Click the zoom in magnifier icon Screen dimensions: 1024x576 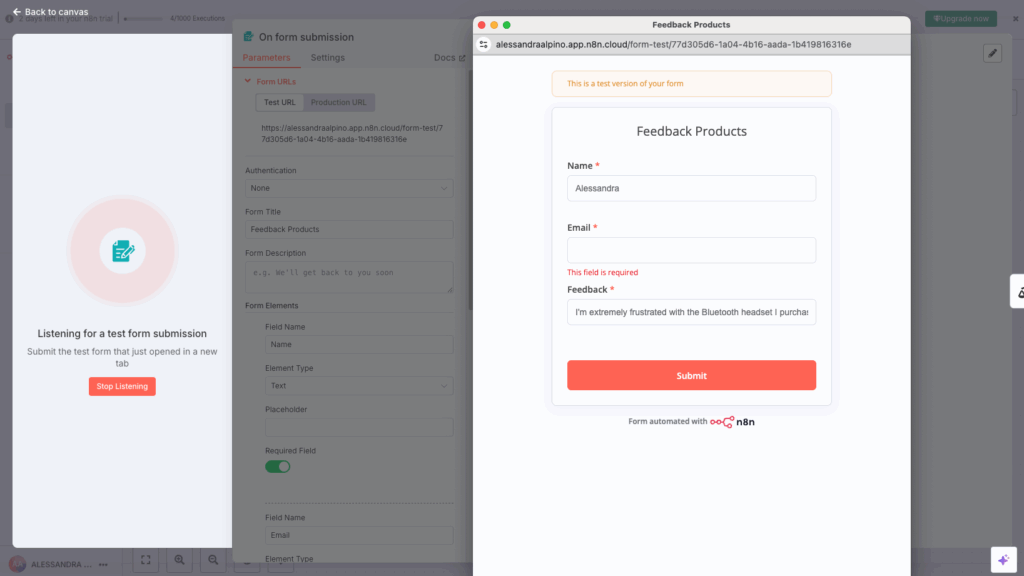pos(179,561)
